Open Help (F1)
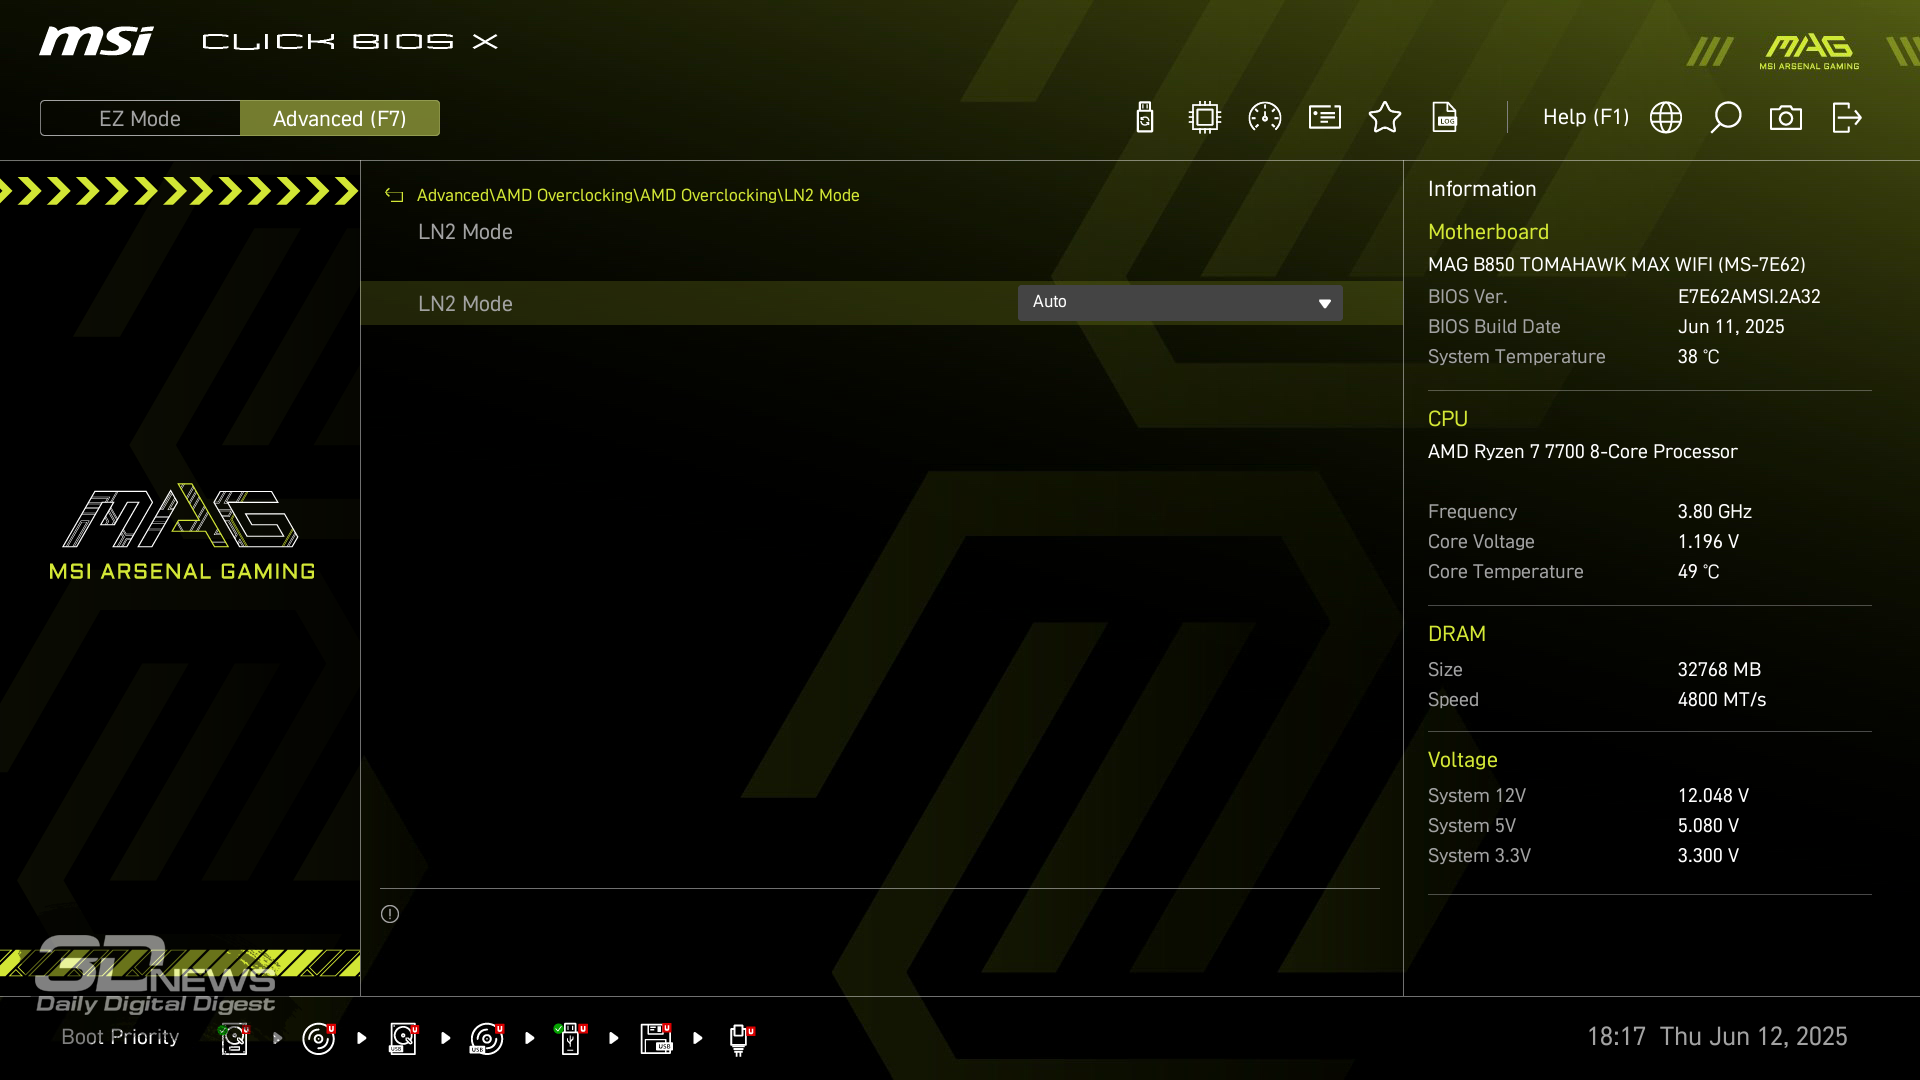This screenshot has width=1920, height=1080. tap(1586, 117)
